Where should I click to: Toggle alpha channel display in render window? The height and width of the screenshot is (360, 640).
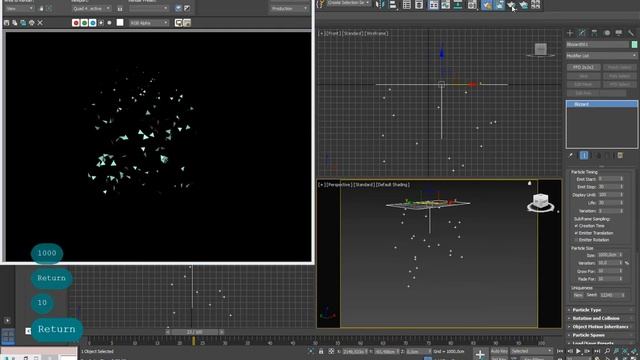101,23
